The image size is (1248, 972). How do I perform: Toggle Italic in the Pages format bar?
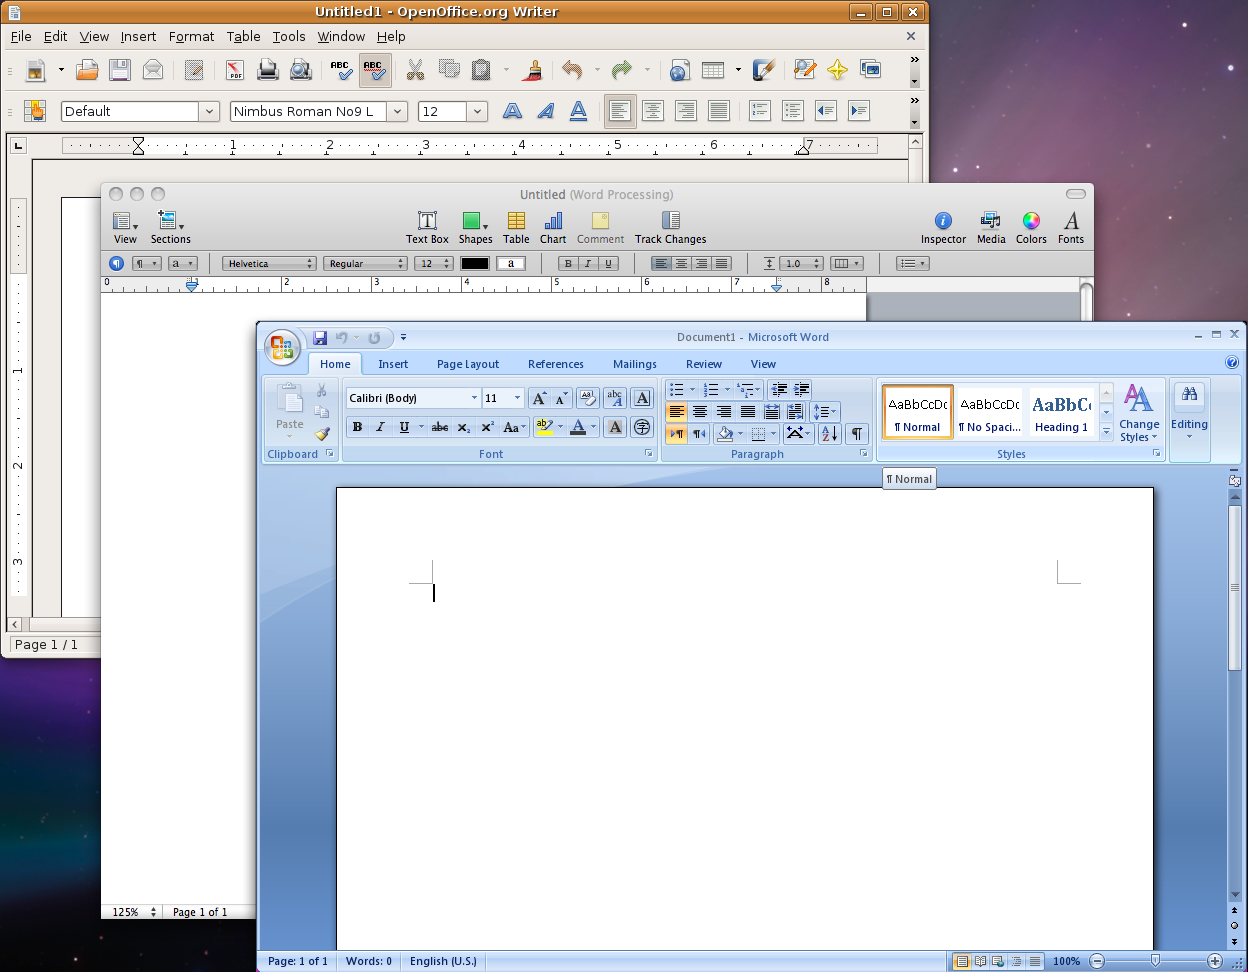coord(588,264)
